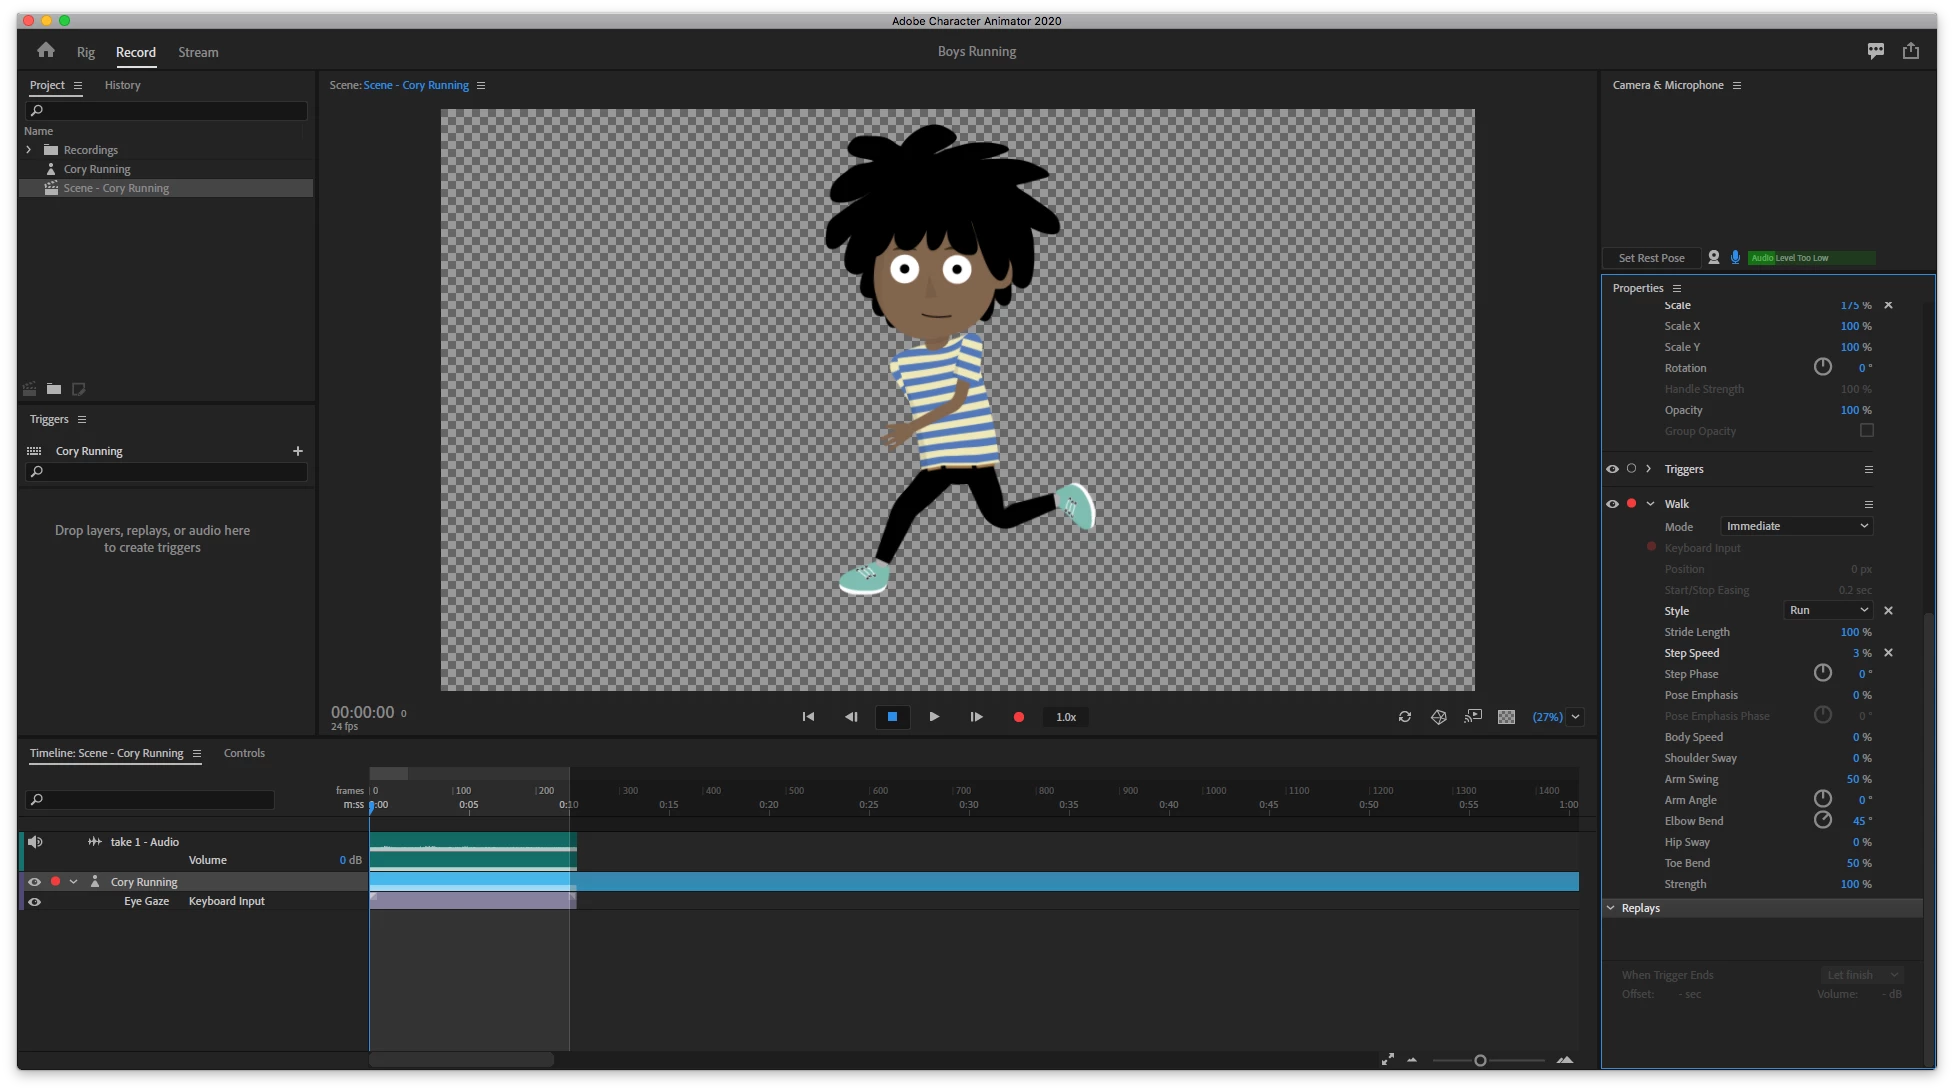
Task: Click the Share export icon
Action: pos(1911,51)
